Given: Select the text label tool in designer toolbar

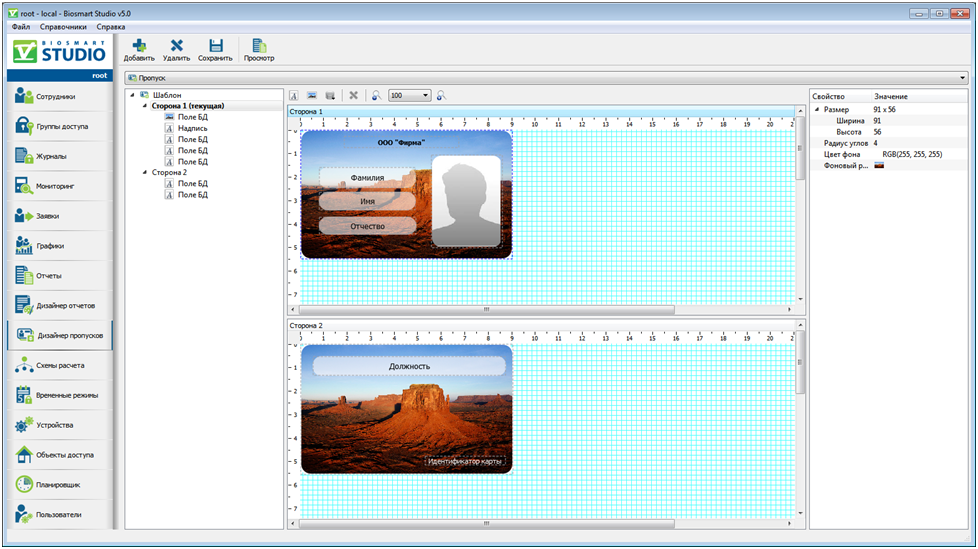Looking at the screenshot, I should point(295,96).
